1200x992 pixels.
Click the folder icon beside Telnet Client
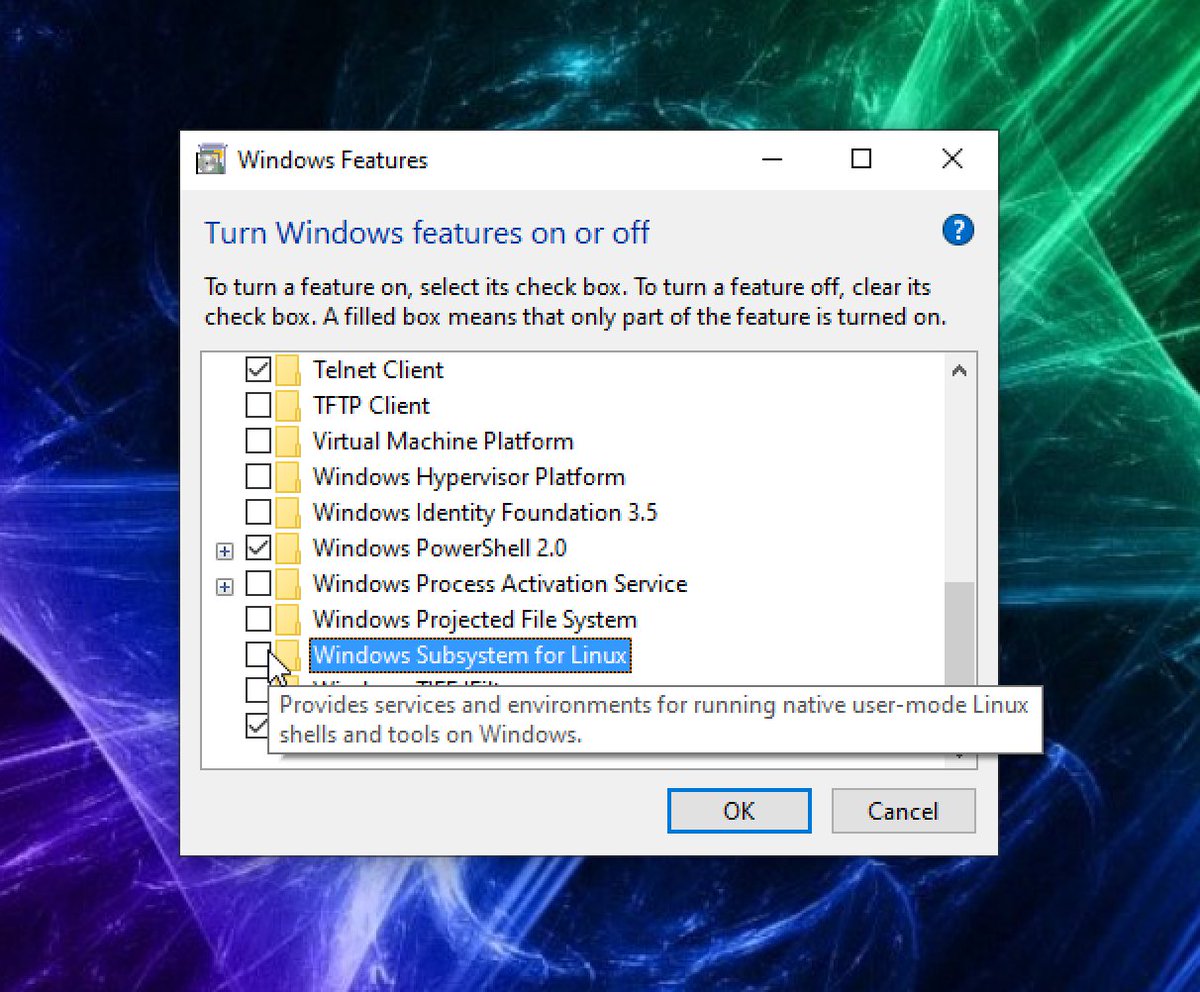[288, 370]
